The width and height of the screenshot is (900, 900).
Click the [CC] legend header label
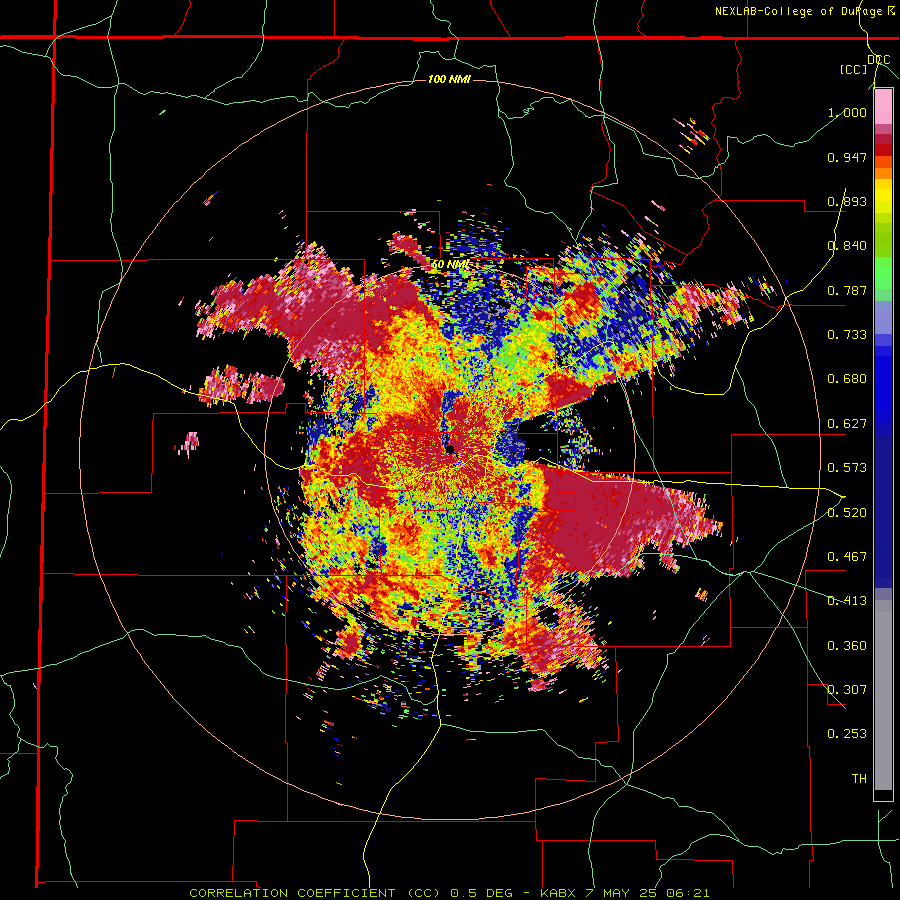(853, 69)
